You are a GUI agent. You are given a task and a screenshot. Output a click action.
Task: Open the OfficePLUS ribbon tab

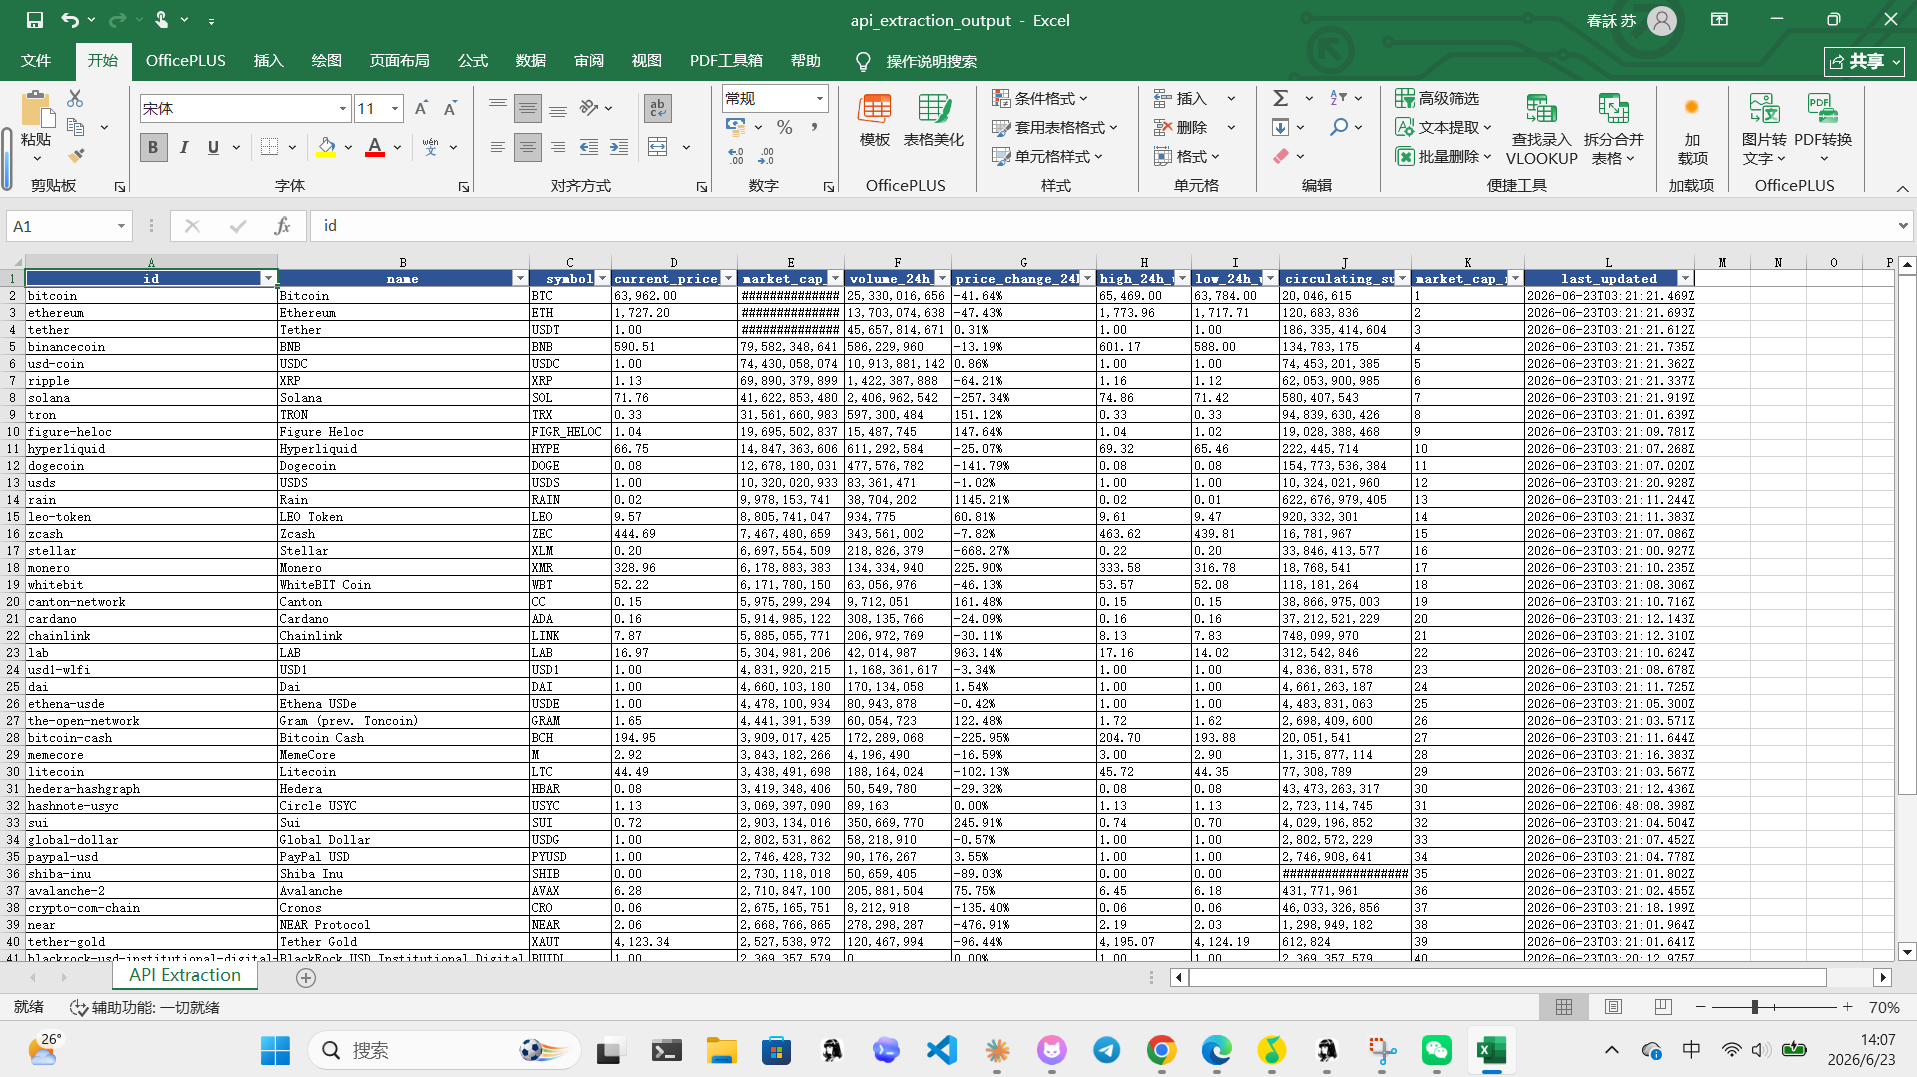pos(185,61)
